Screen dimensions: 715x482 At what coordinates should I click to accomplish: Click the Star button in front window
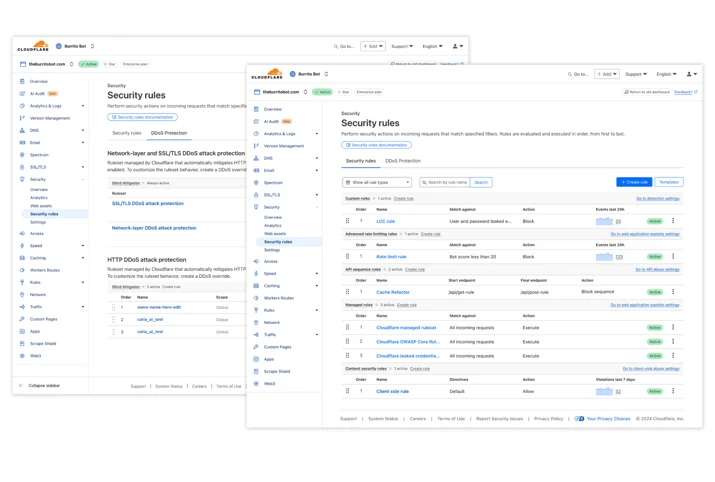click(x=343, y=92)
